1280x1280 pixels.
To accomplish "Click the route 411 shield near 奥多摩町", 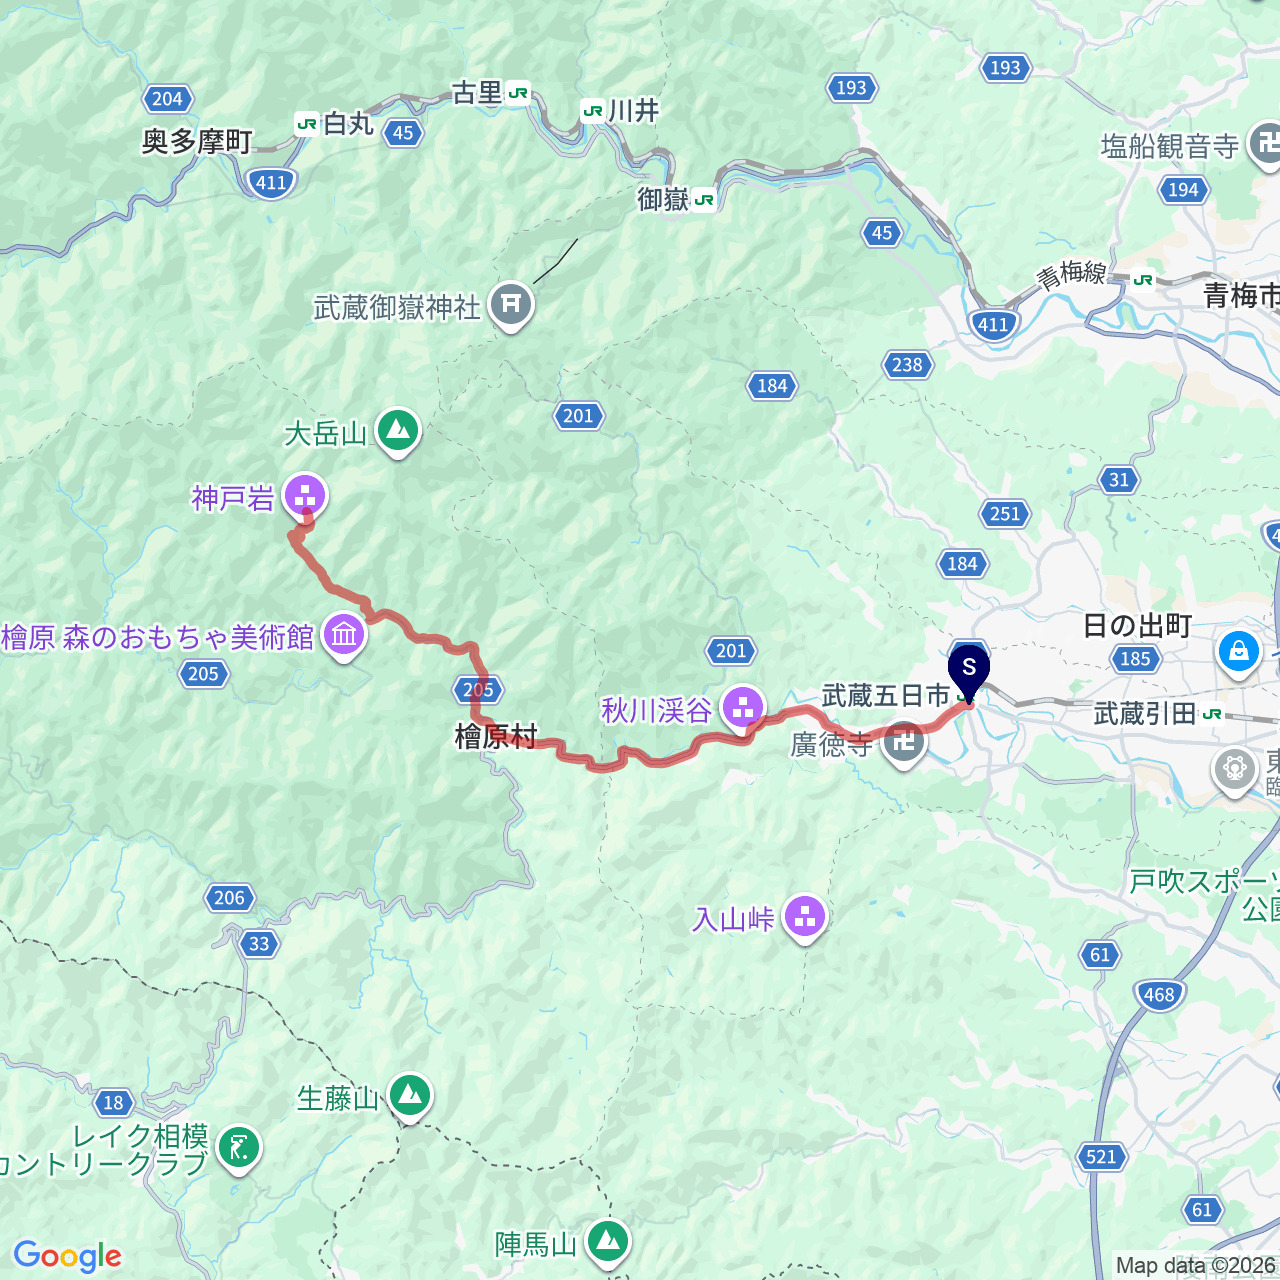I will (x=271, y=183).
